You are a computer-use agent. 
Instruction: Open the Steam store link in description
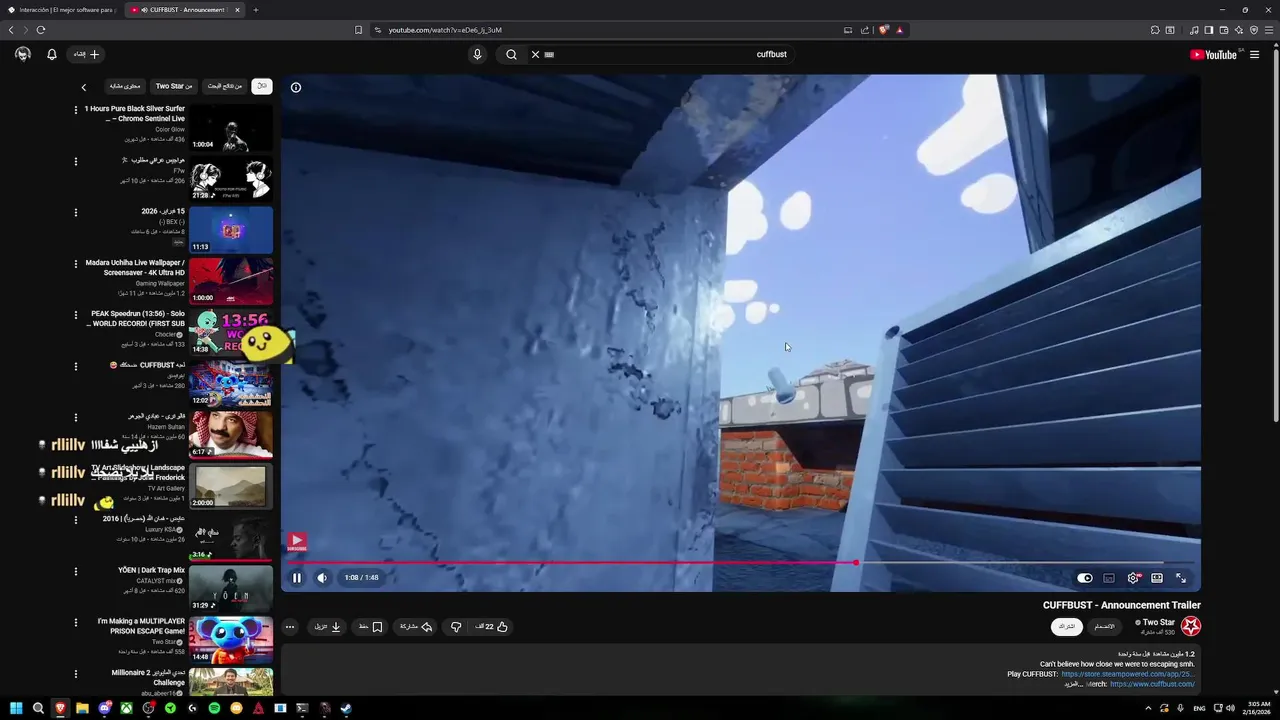tap(1128, 674)
